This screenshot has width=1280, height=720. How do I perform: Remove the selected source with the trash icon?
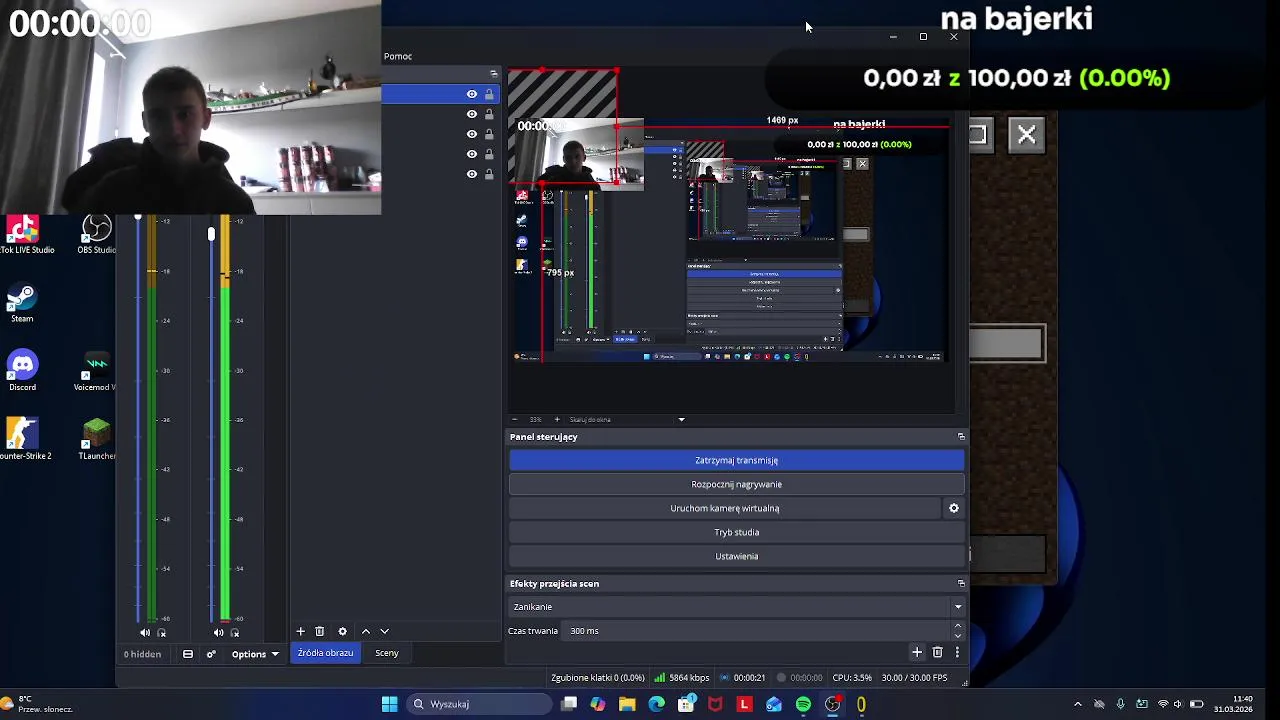(x=319, y=631)
